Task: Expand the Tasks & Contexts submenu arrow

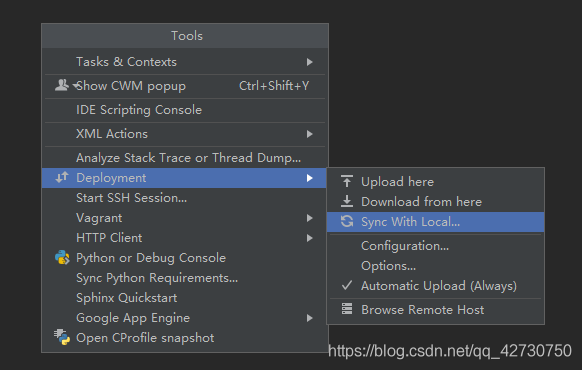Action: pyautogui.click(x=310, y=62)
